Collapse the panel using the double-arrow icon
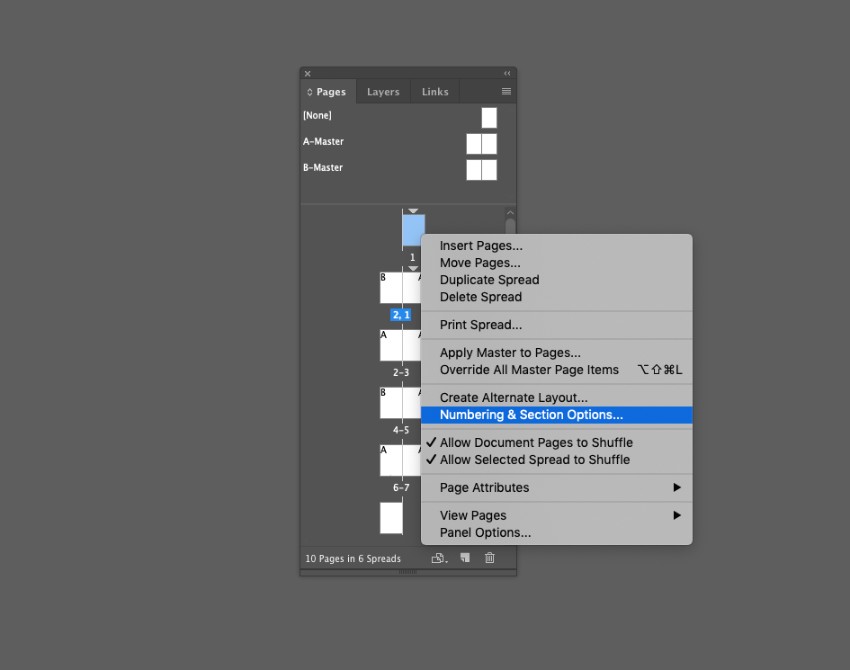The width and height of the screenshot is (850, 670). 507,73
